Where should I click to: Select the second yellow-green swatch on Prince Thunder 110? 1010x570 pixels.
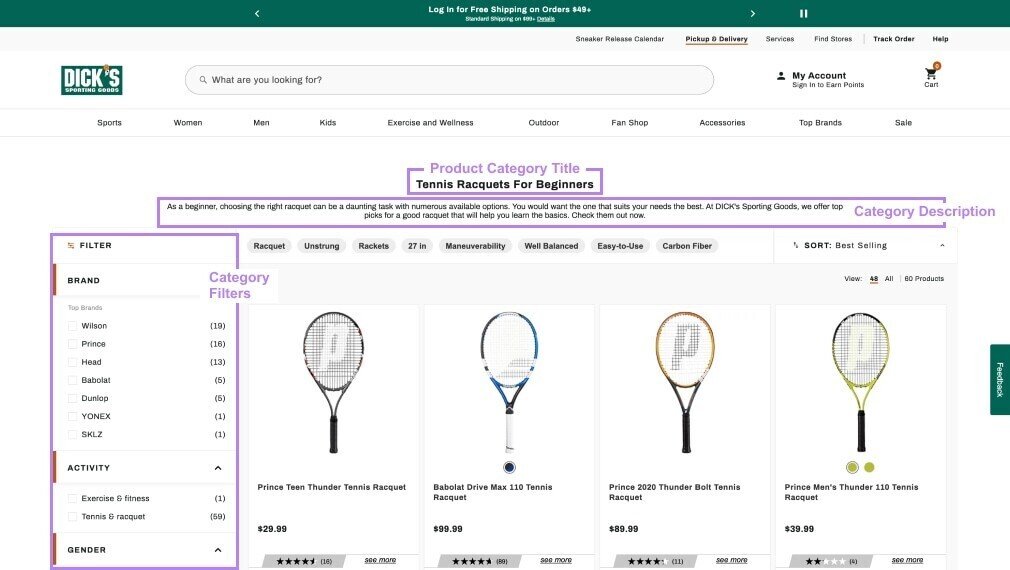click(x=869, y=467)
